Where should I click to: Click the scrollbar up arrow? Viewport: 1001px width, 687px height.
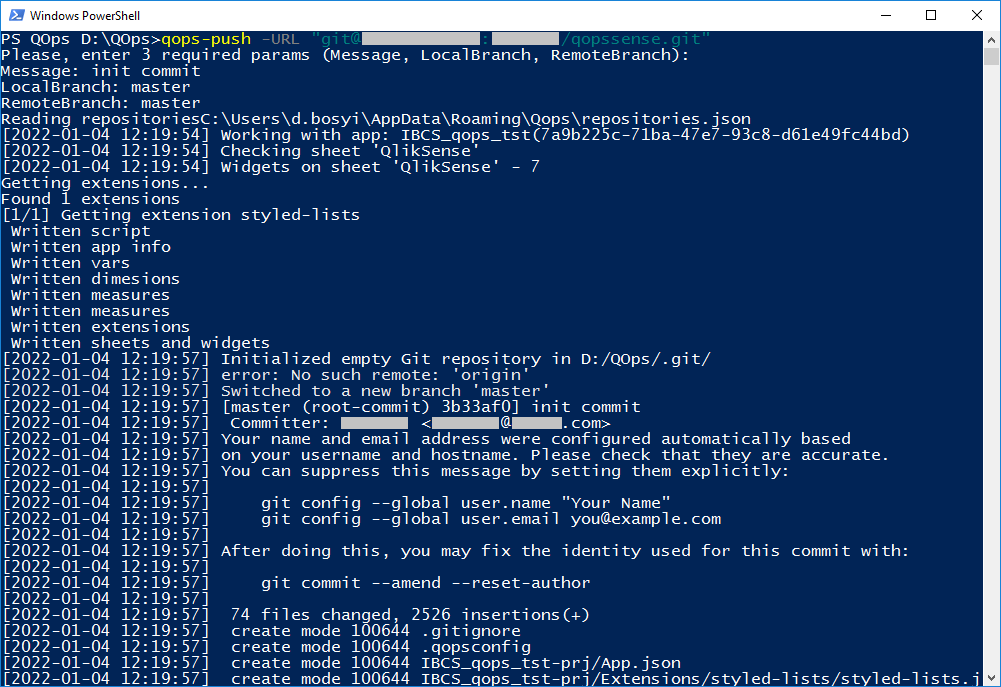point(991,40)
